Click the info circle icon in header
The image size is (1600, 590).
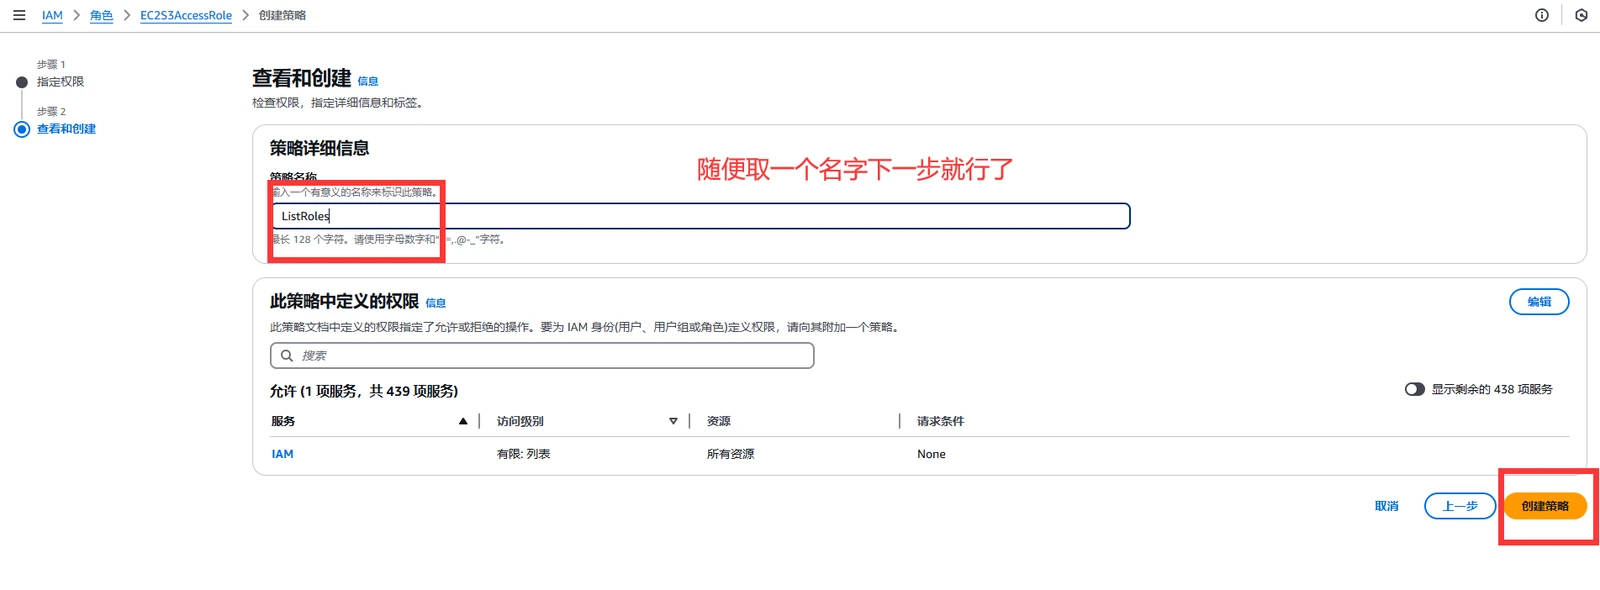click(x=1542, y=15)
